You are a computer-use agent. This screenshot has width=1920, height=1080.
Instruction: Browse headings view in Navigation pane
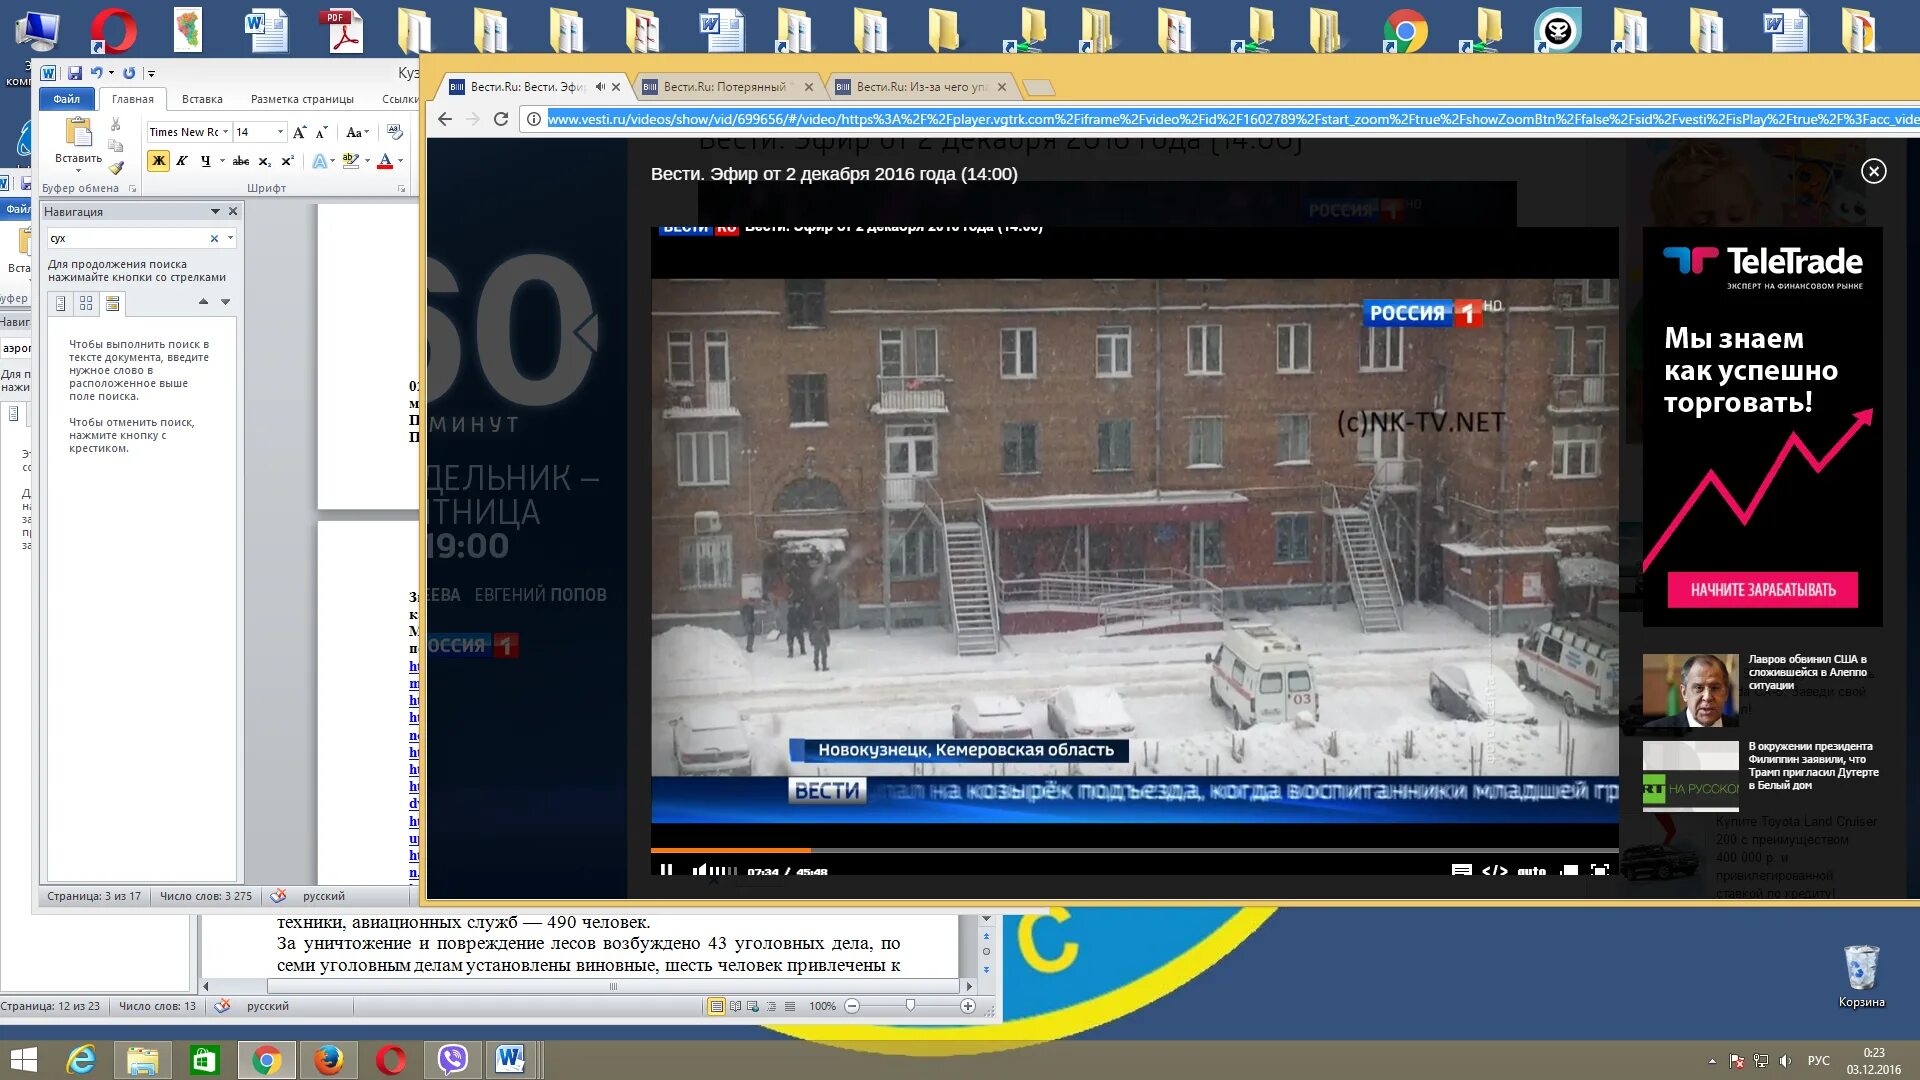61,303
